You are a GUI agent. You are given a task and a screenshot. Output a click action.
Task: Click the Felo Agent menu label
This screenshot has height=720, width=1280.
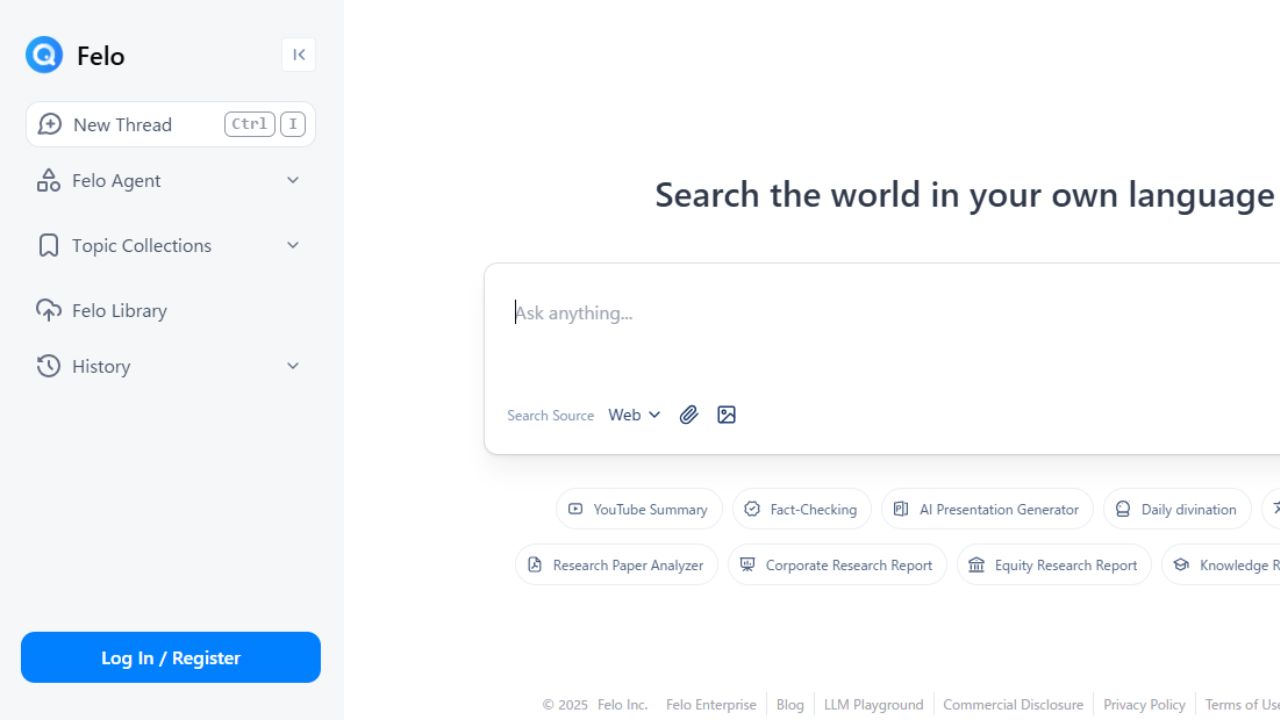point(116,180)
